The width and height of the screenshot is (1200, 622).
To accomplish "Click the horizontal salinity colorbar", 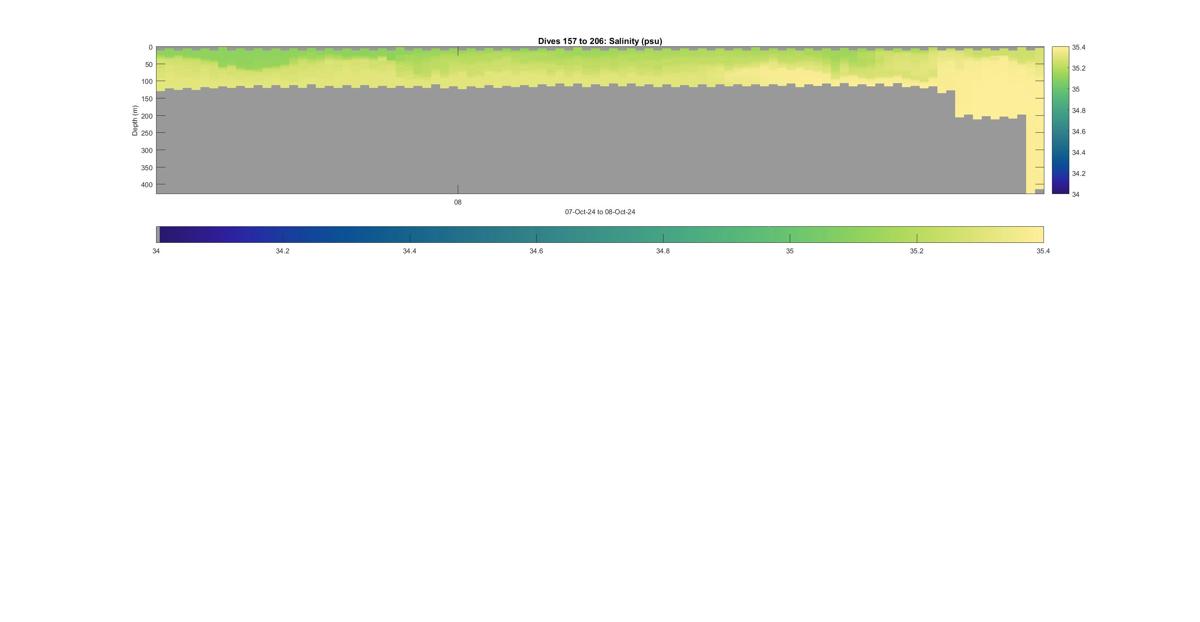I will [600, 234].
